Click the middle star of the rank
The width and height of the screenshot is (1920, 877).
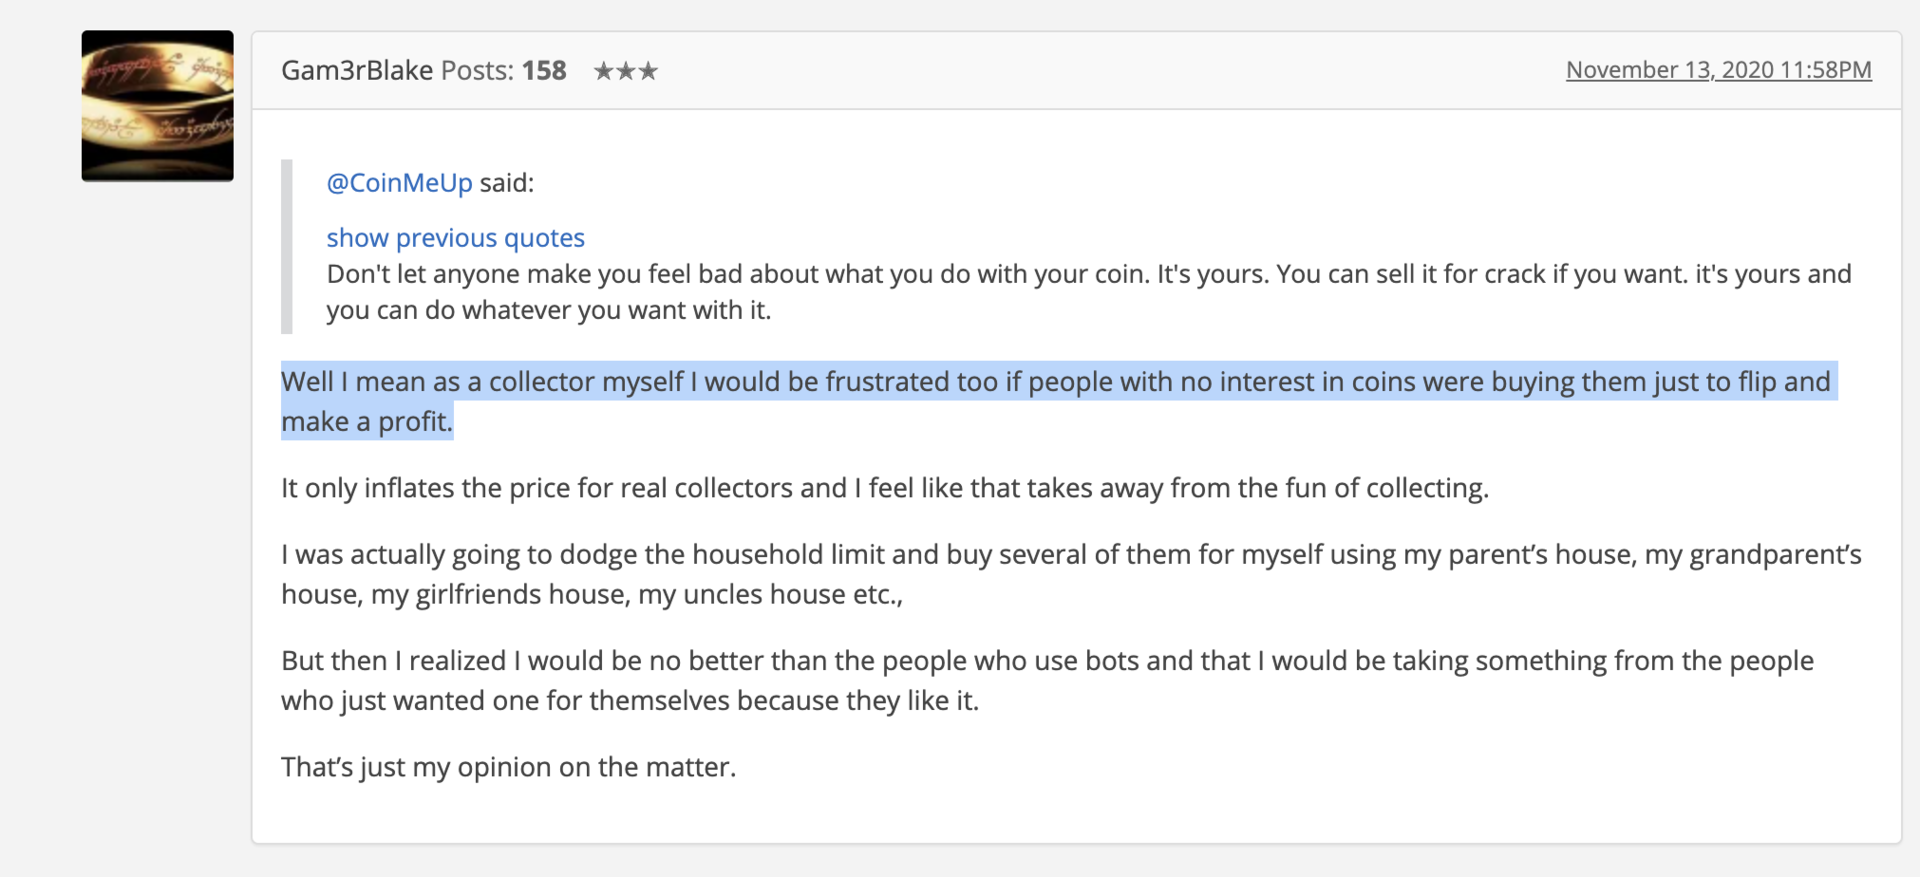coord(626,71)
